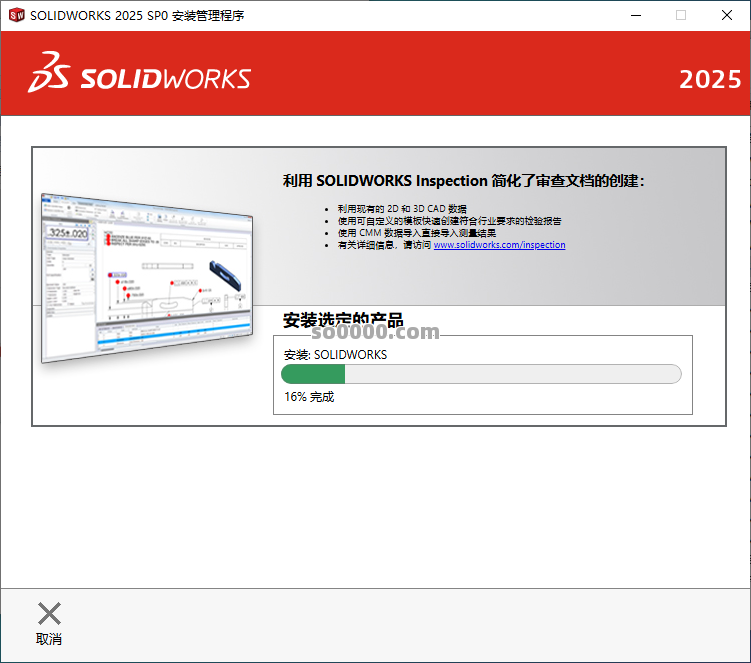Click the bullet about 可自定义的模板

coord(449,221)
